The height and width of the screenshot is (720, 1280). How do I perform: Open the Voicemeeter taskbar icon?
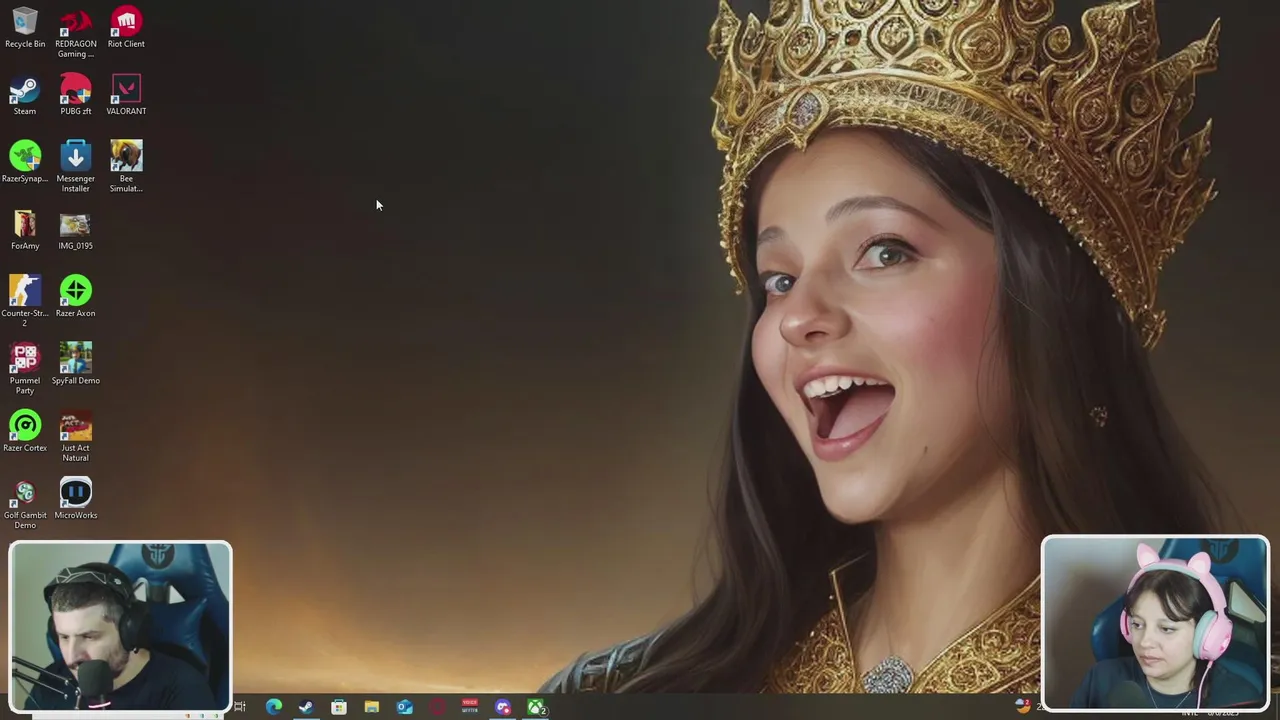point(470,707)
